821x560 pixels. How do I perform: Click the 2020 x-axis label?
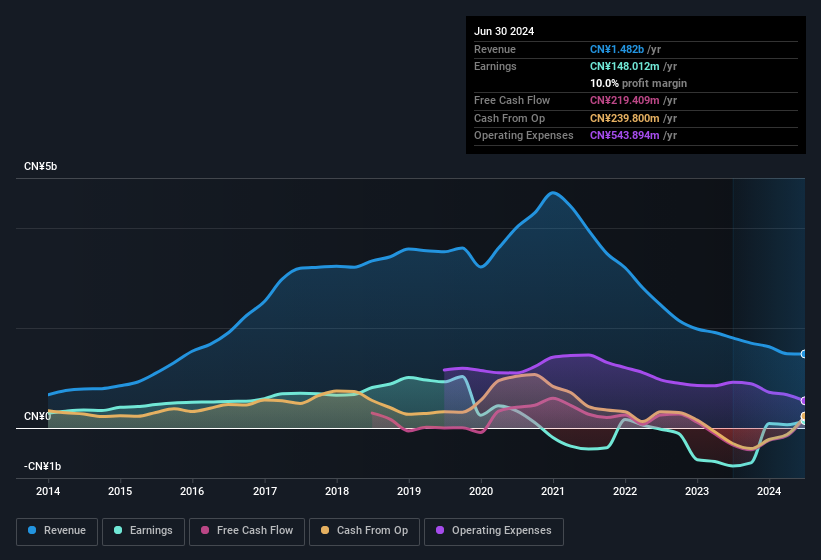pyautogui.click(x=481, y=491)
